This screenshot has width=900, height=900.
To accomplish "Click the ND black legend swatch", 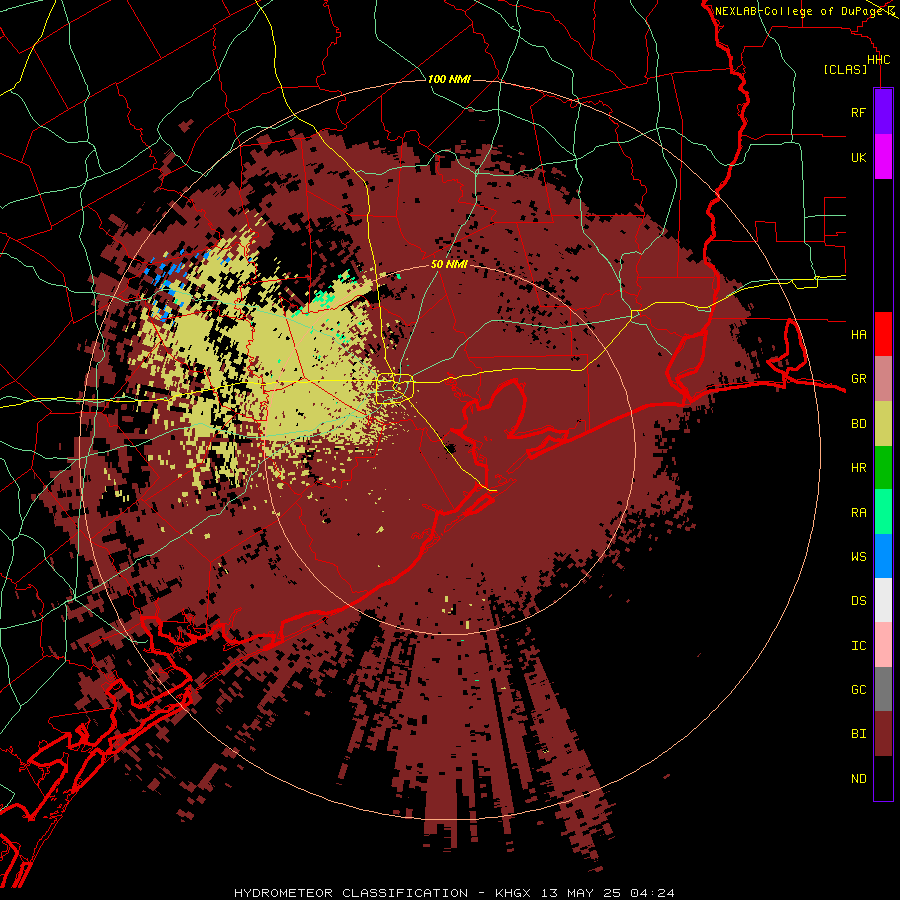I will pyautogui.click(x=883, y=778).
